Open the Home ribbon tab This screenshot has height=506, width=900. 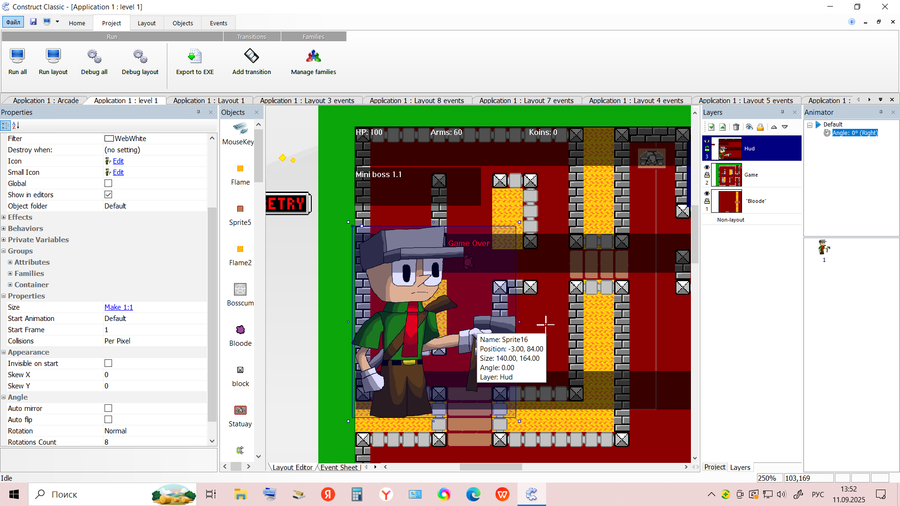[76, 23]
